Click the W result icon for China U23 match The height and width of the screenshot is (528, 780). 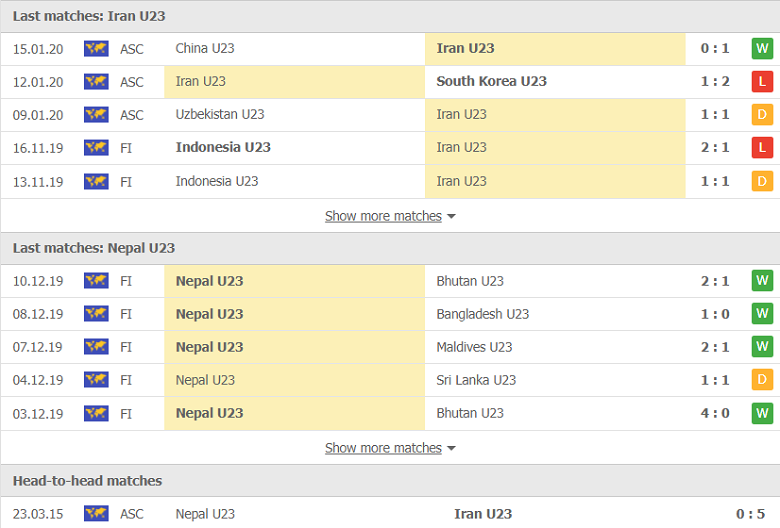click(x=762, y=49)
